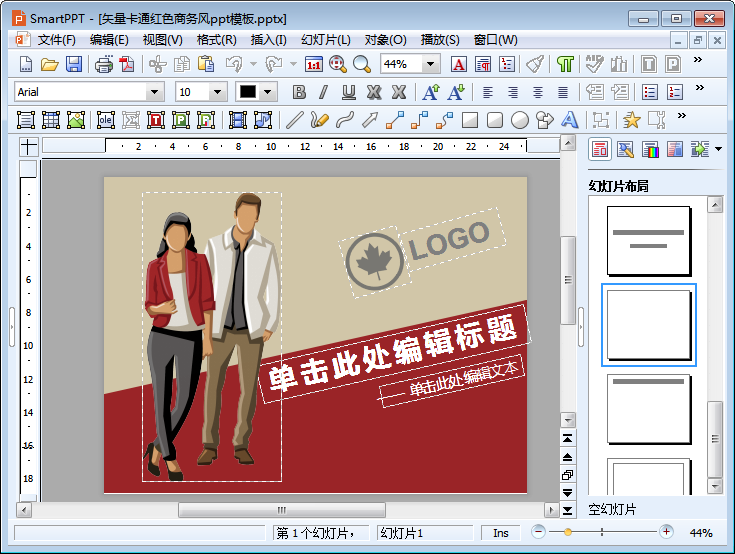This screenshot has height=554, width=735.
Task: Undo the last action
Action: point(234,64)
